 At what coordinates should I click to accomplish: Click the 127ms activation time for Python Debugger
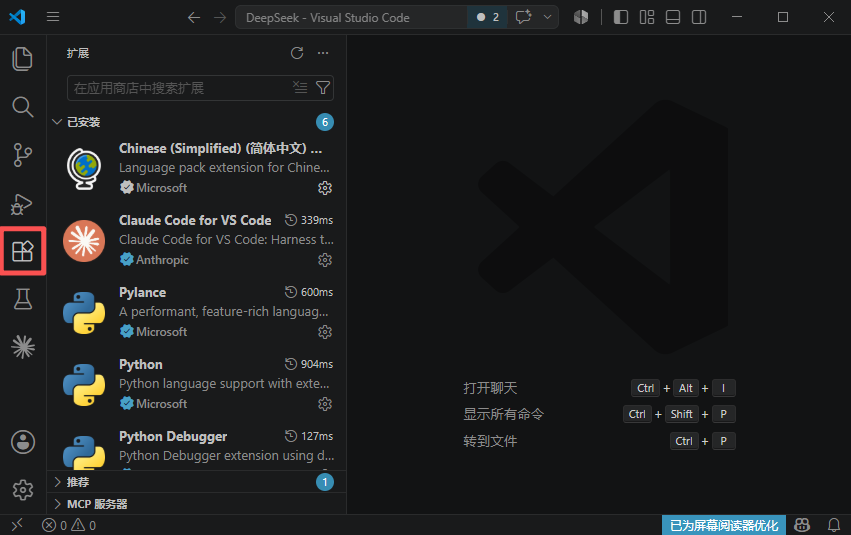309,436
